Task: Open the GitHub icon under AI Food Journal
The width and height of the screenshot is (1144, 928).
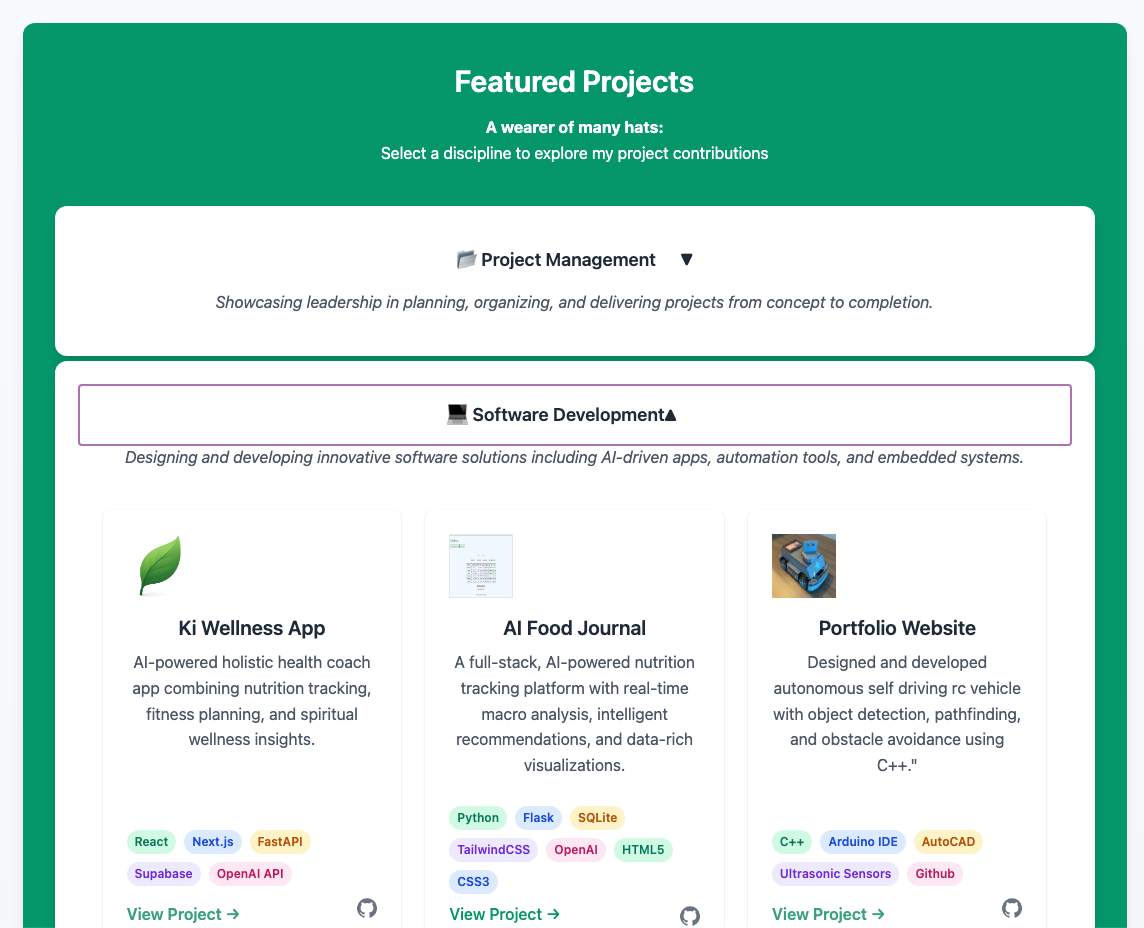Action: (x=690, y=916)
